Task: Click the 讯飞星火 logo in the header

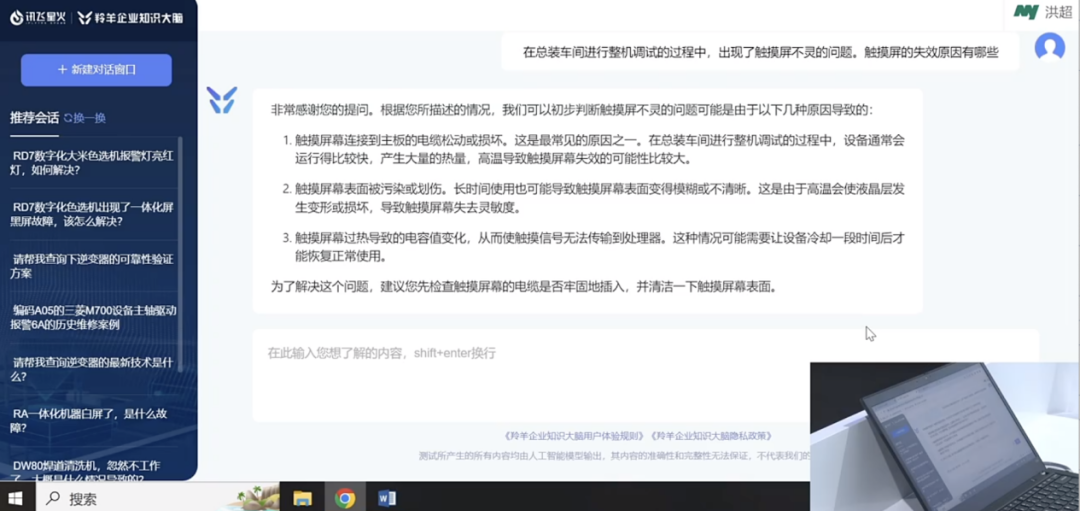Action: point(39,17)
